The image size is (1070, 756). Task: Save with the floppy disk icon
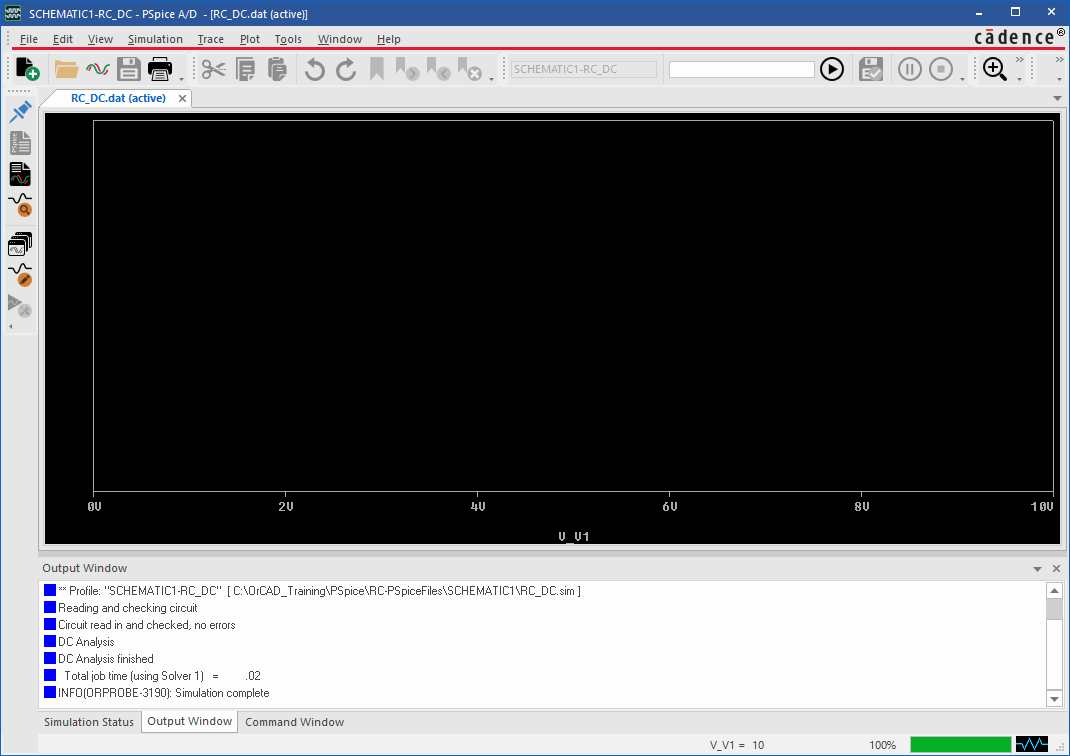[x=128, y=69]
